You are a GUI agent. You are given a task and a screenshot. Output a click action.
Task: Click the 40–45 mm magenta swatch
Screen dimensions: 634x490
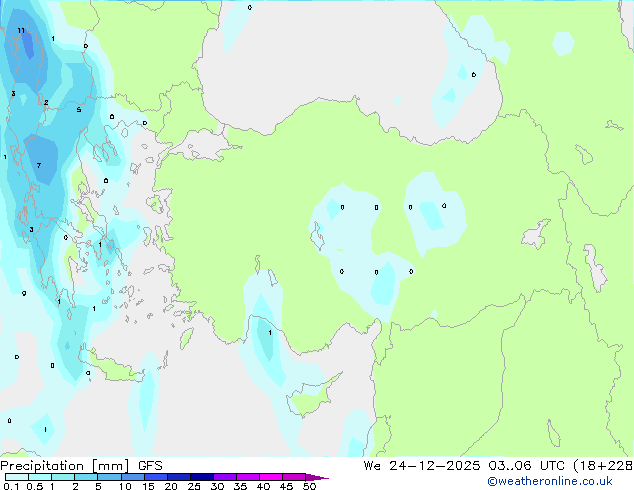click(x=271, y=477)
